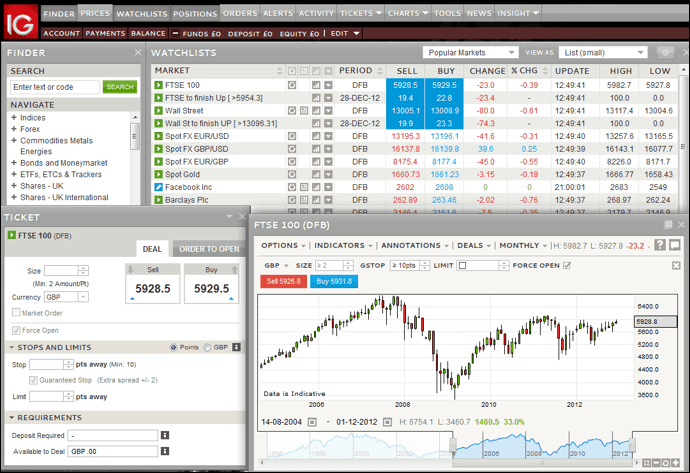Open the ticket Currency GBP dropdown
Viewport: 690px width, 473px height.
coord(66,297)
